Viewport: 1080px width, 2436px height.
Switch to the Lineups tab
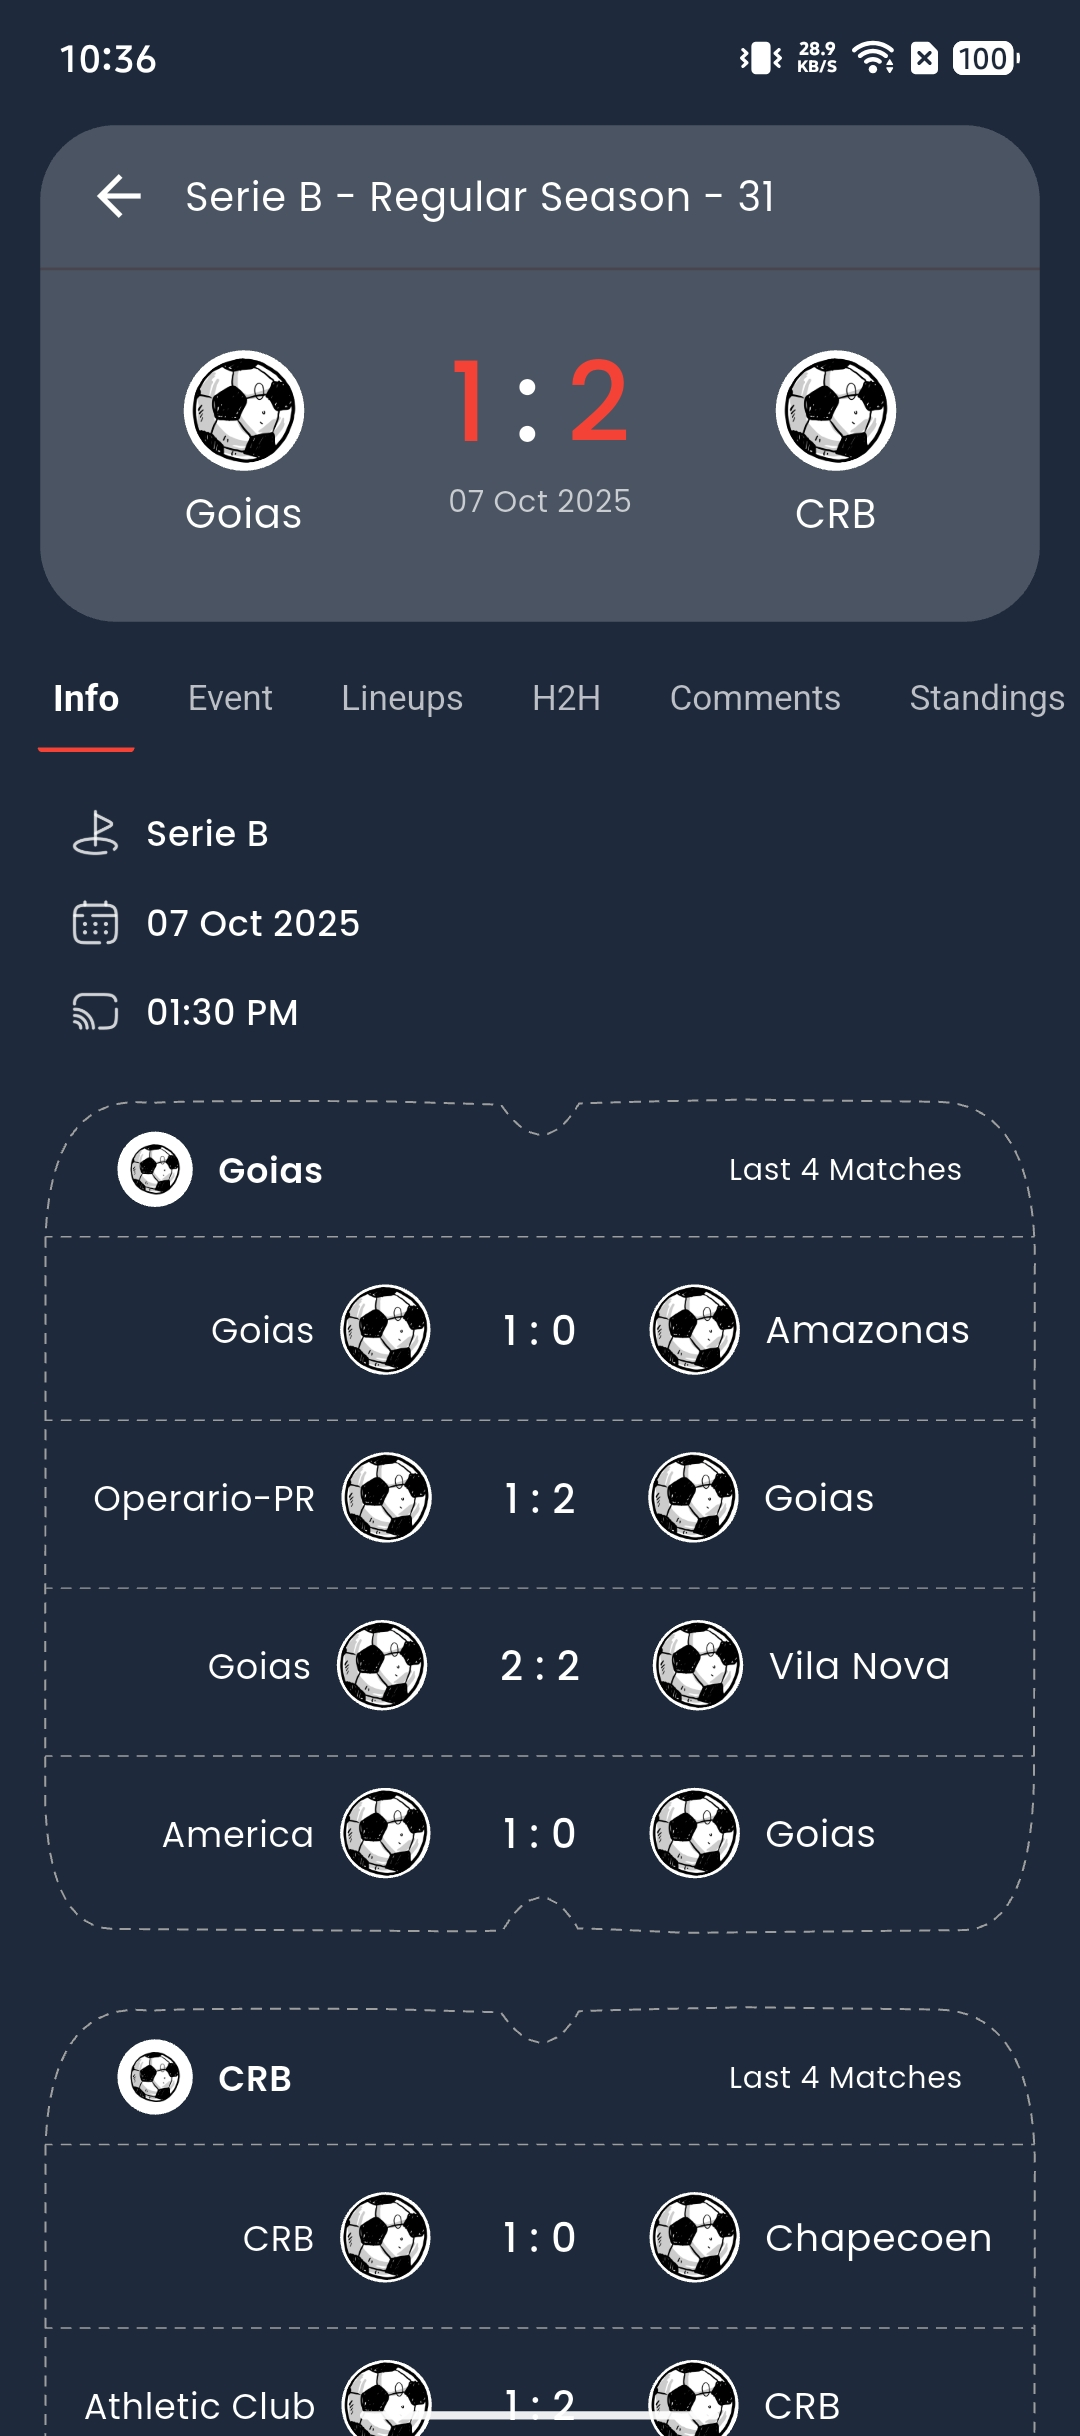click(400, 698)
